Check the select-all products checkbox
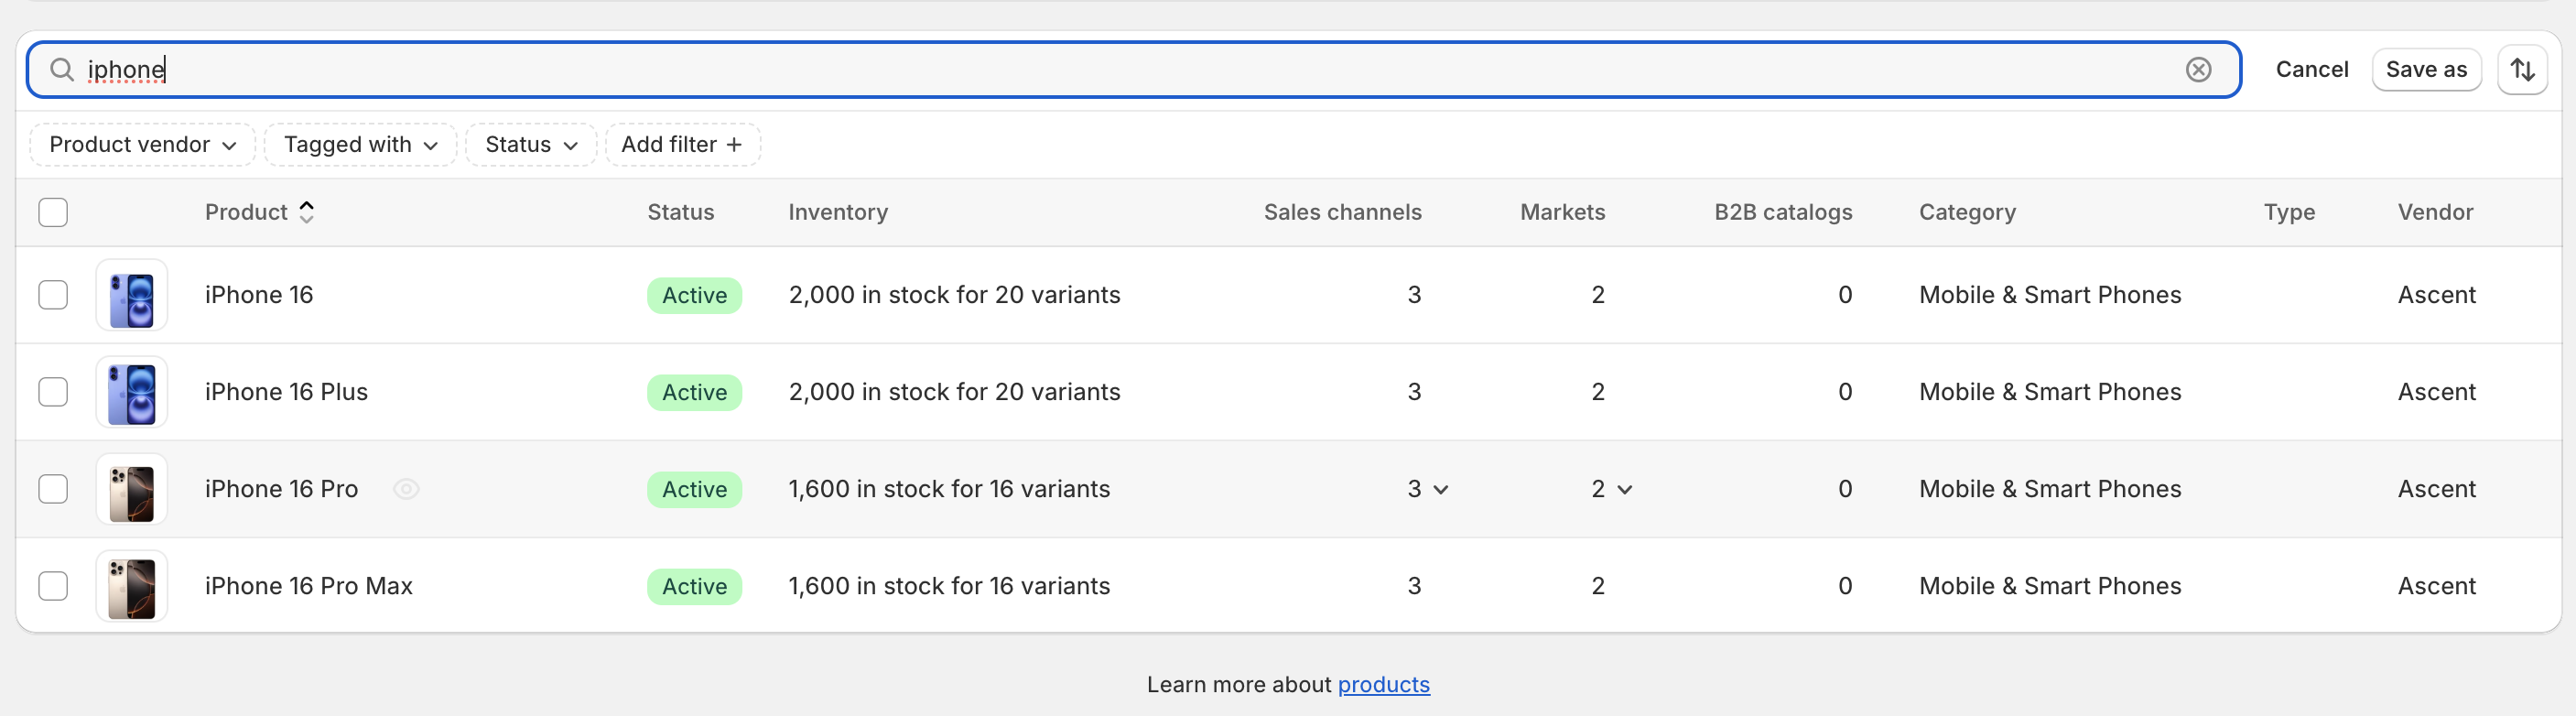 53,212
